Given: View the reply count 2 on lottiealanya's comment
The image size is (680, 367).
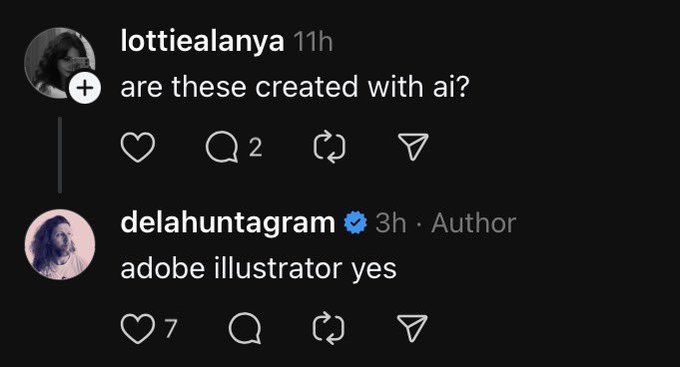Looking at the screenshot, I should point(255,147).
